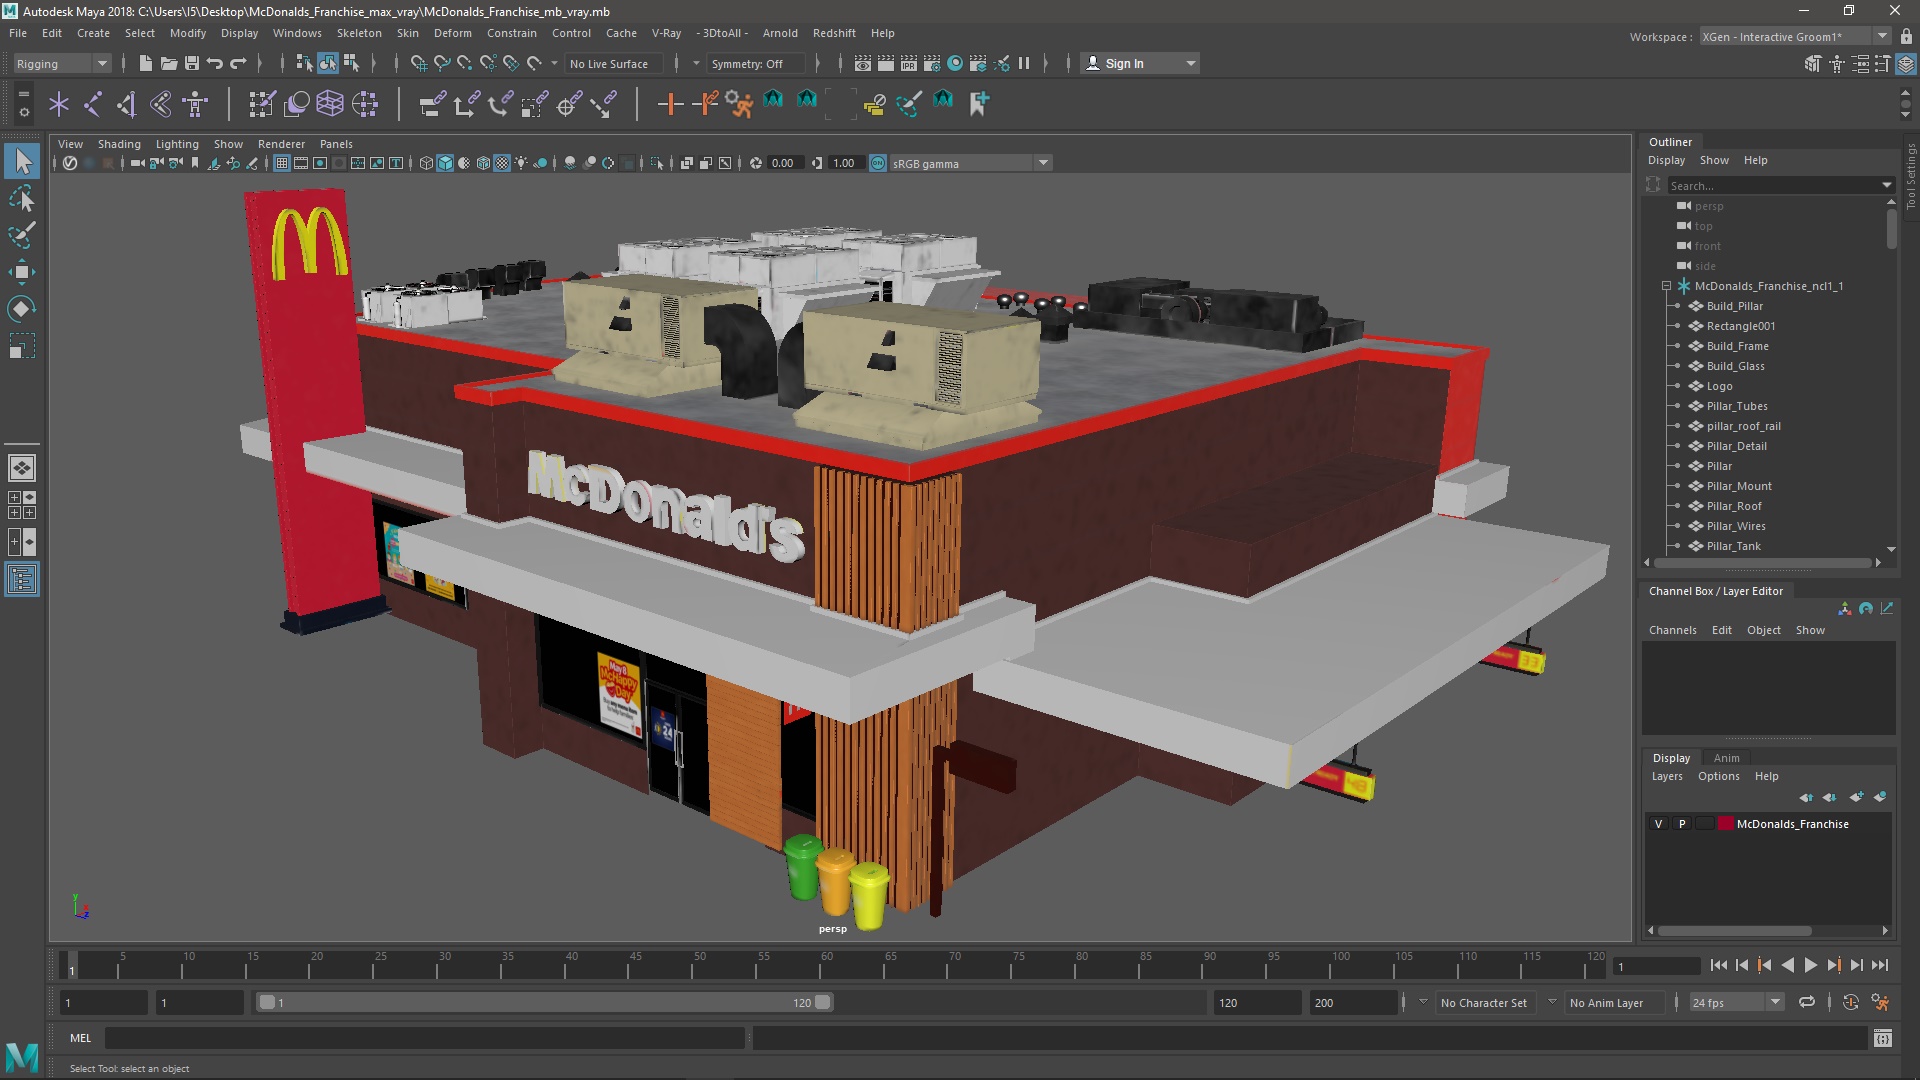Click the MEL command language button
This screenshot has width=1920, height=1080.
[80, 1038]
